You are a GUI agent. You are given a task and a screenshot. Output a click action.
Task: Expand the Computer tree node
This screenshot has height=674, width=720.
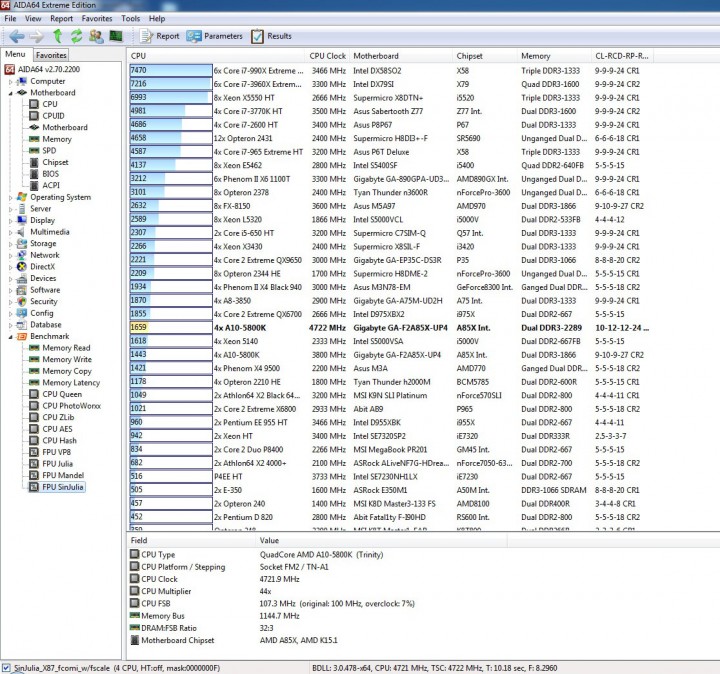click(11, 82)
